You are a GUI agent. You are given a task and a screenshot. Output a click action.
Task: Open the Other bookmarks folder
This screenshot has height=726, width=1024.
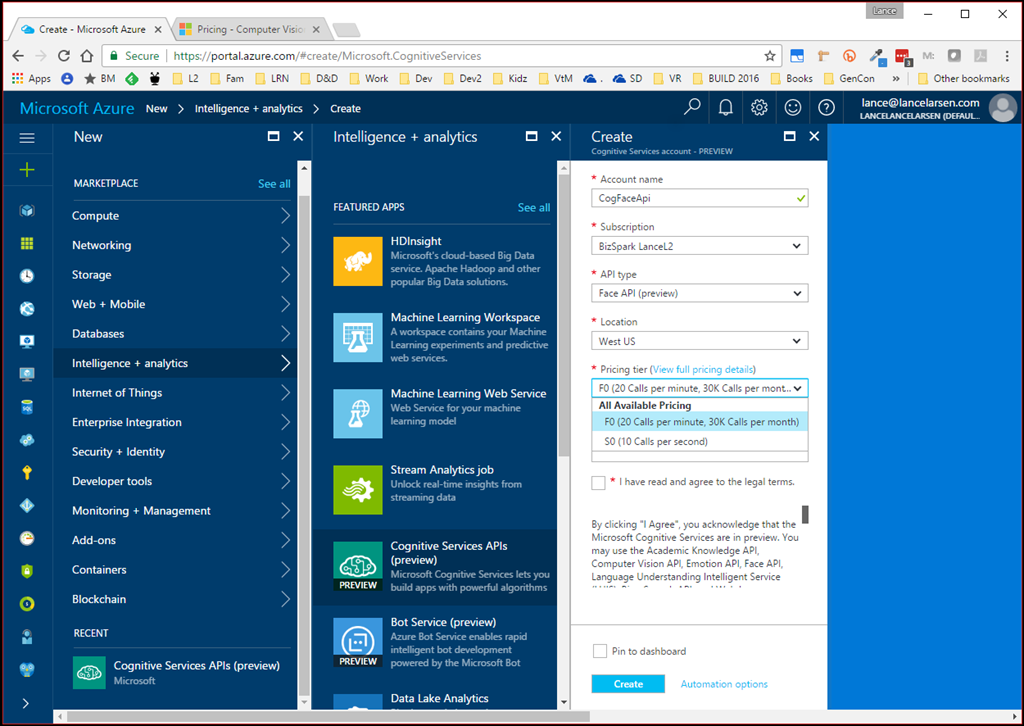point(964,78)
